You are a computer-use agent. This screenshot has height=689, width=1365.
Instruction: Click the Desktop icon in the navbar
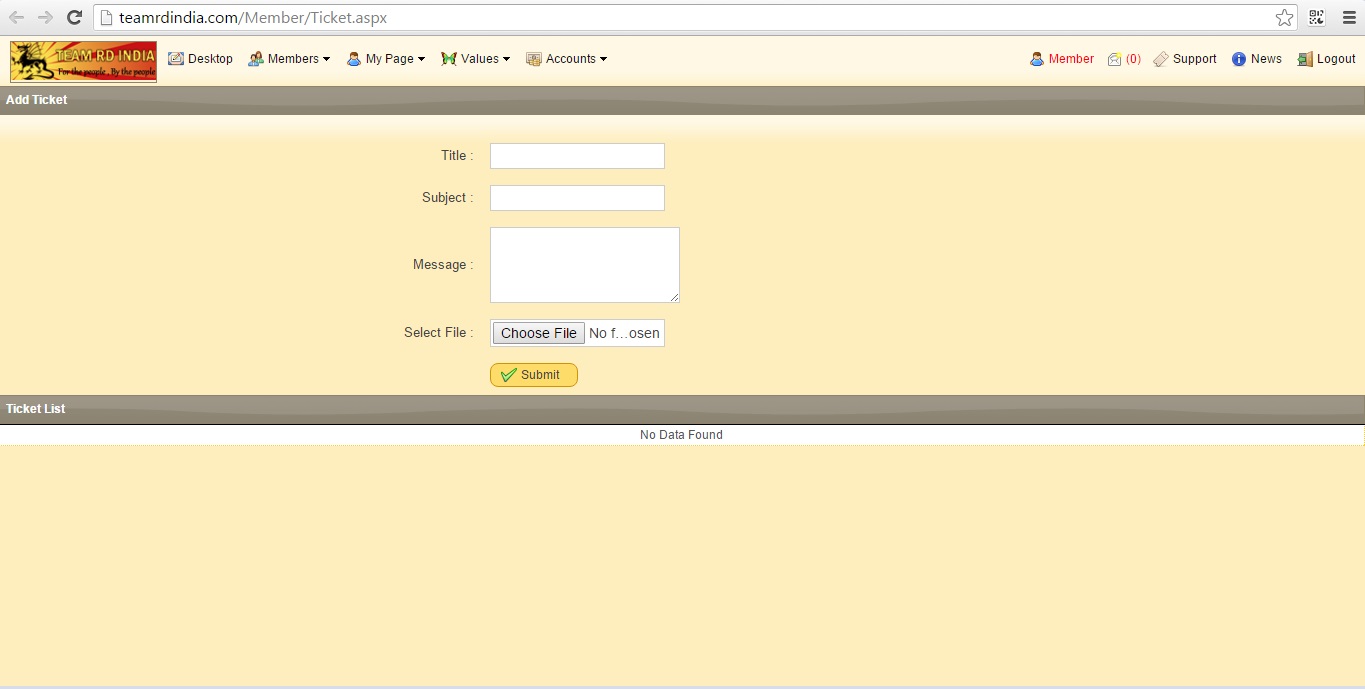coord(176,59)
